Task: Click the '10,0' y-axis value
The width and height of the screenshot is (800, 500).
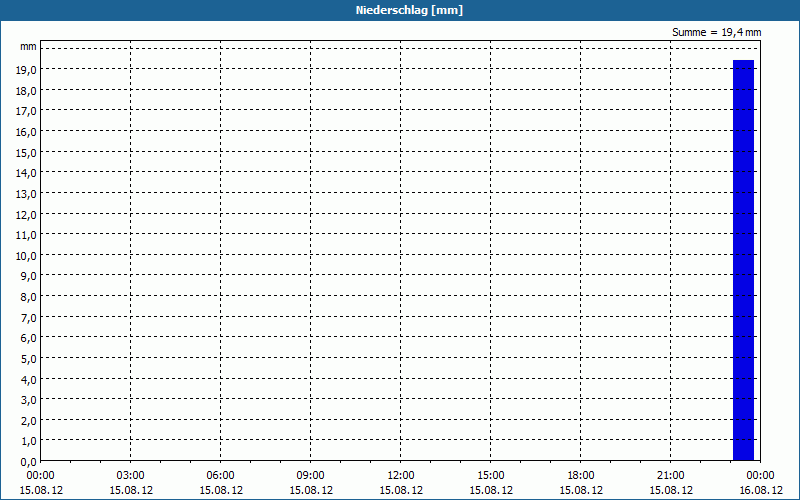Action: coord(26,256)
